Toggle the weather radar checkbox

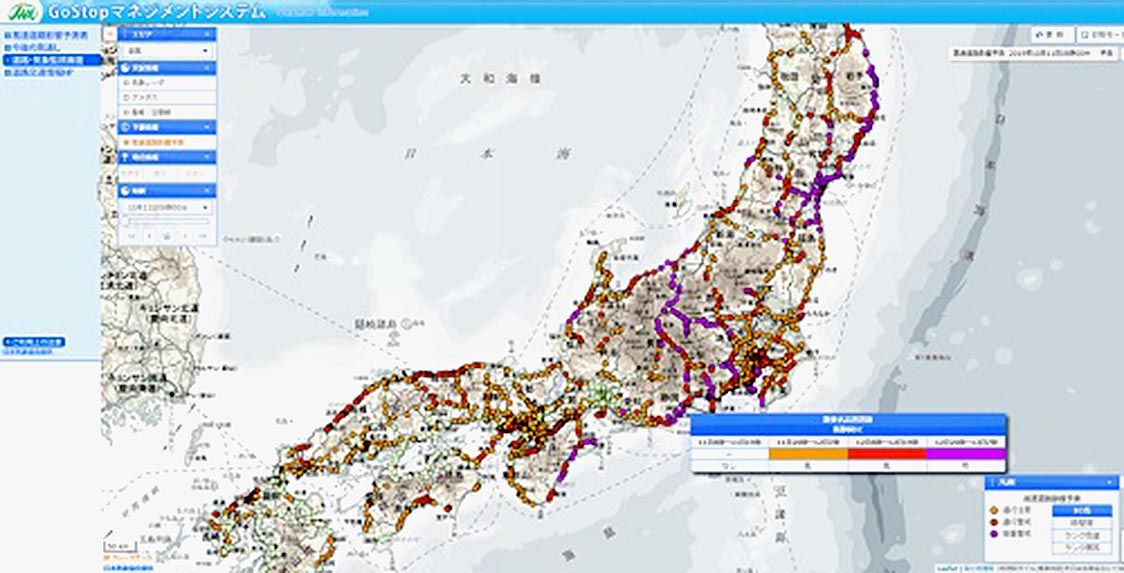coord(125,83)
